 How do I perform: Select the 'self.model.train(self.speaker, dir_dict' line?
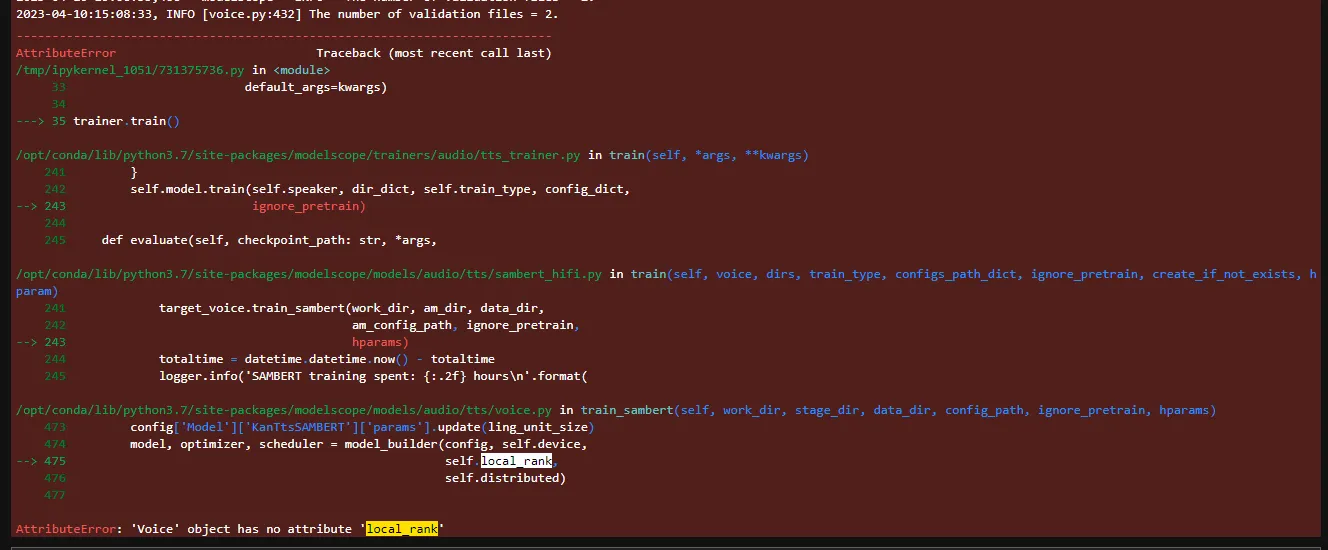(x=380, y=189)
